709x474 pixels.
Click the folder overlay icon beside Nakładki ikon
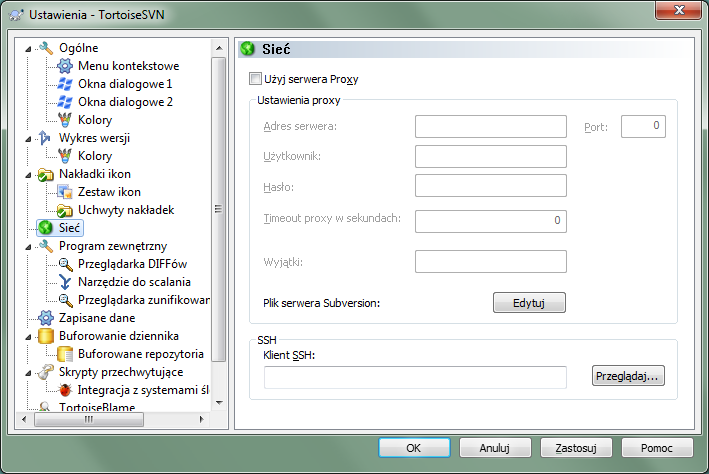point(45,174)
